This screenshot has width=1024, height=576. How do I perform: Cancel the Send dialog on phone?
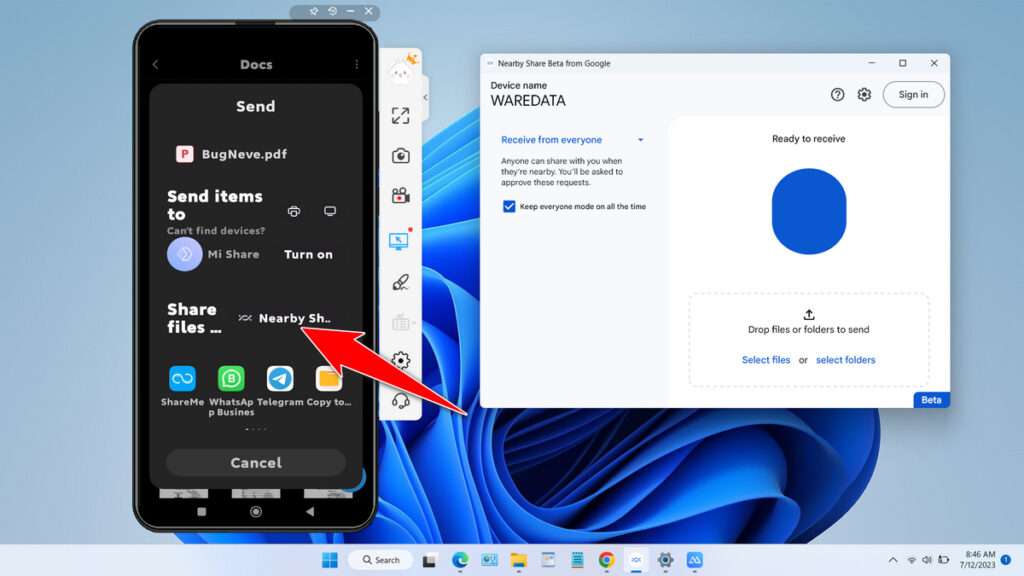click(x=255, y=462)
